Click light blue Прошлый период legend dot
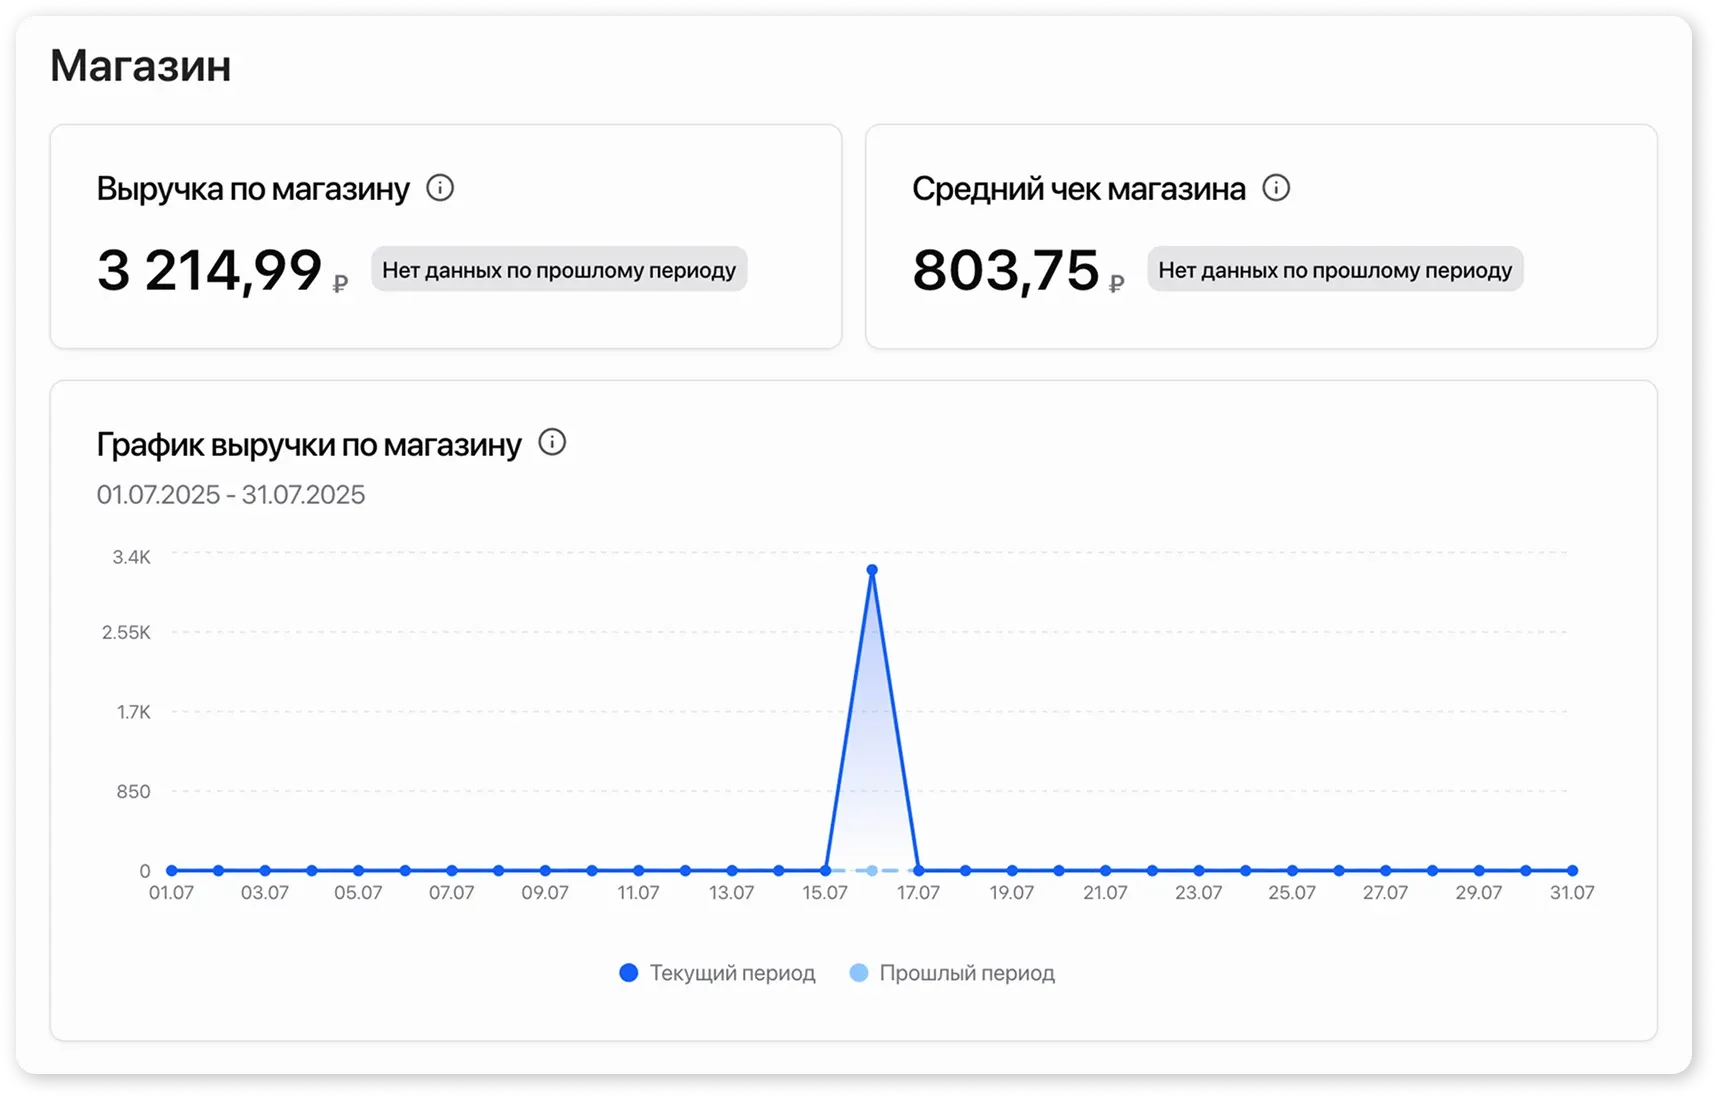This screenshot has width=1716, height=1098. point(858,973)
